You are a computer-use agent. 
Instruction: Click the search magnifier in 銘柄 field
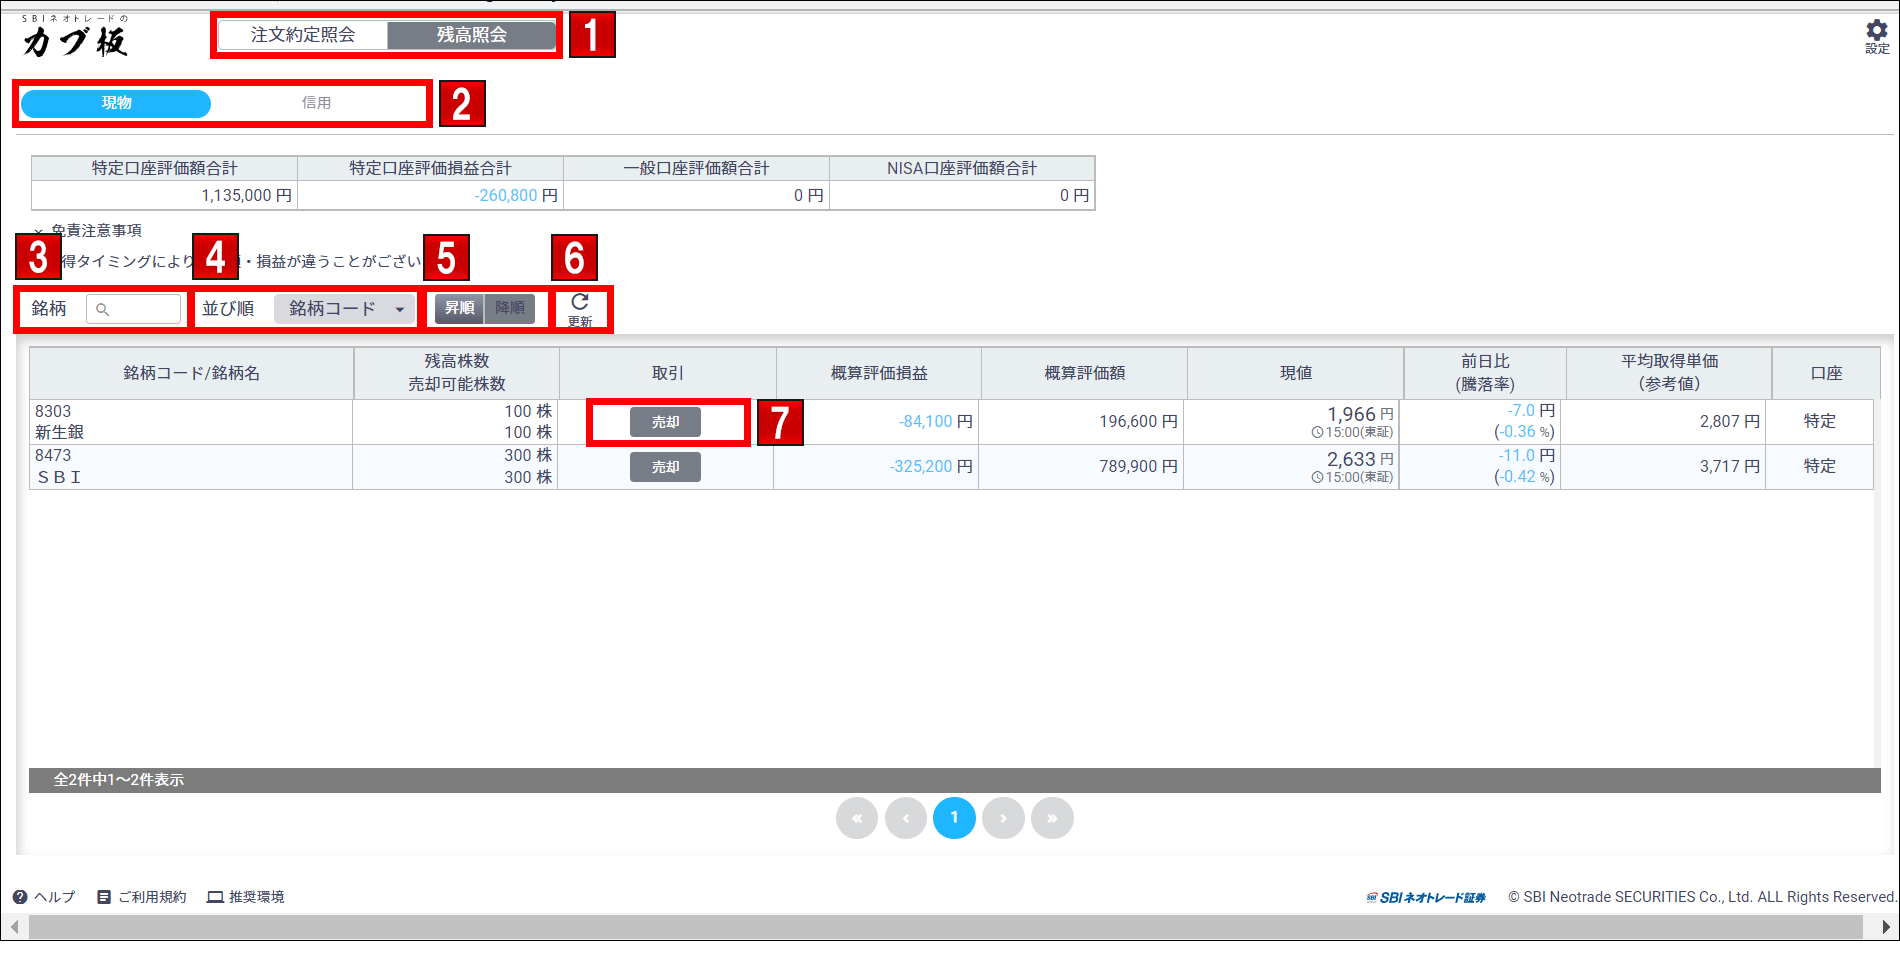(x=102, y=309)
